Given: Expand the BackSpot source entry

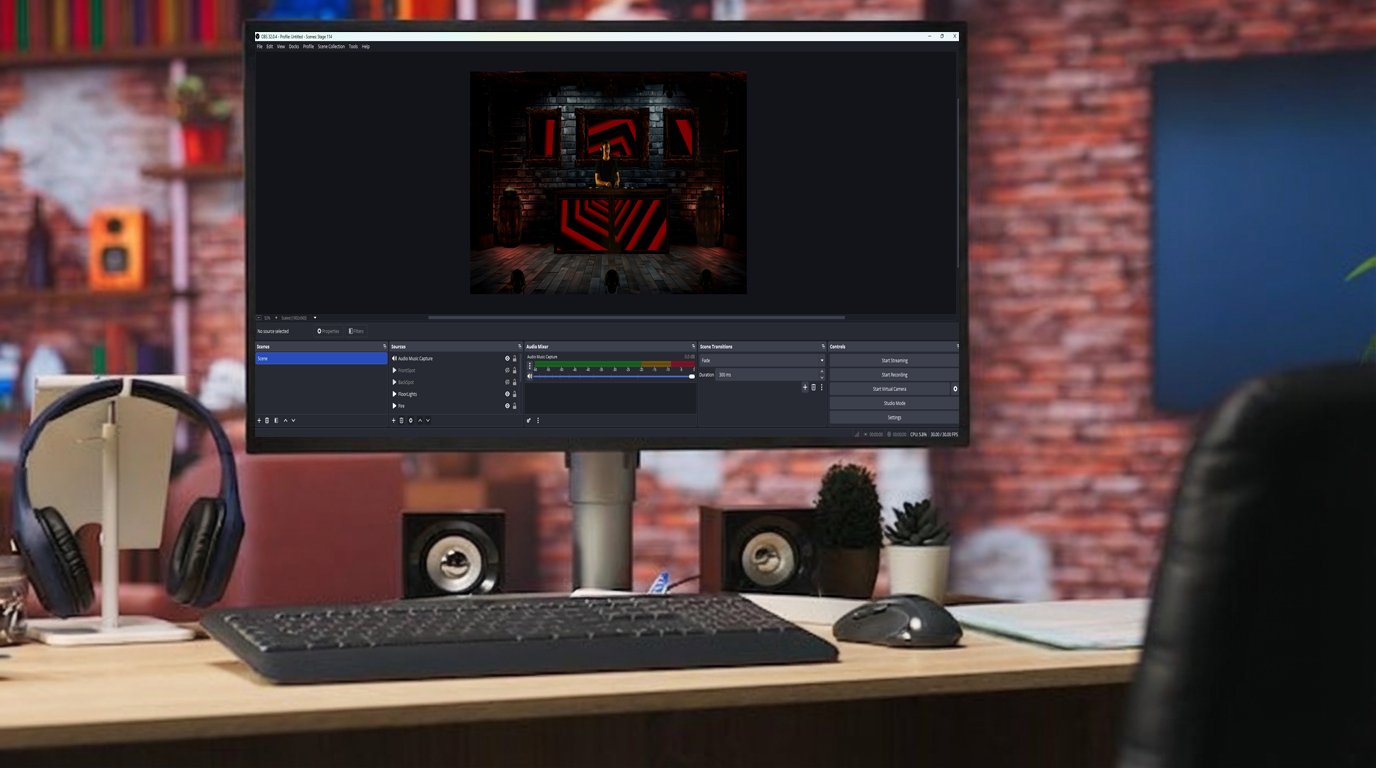Looking at the screenshot, I should pos(394,381).
